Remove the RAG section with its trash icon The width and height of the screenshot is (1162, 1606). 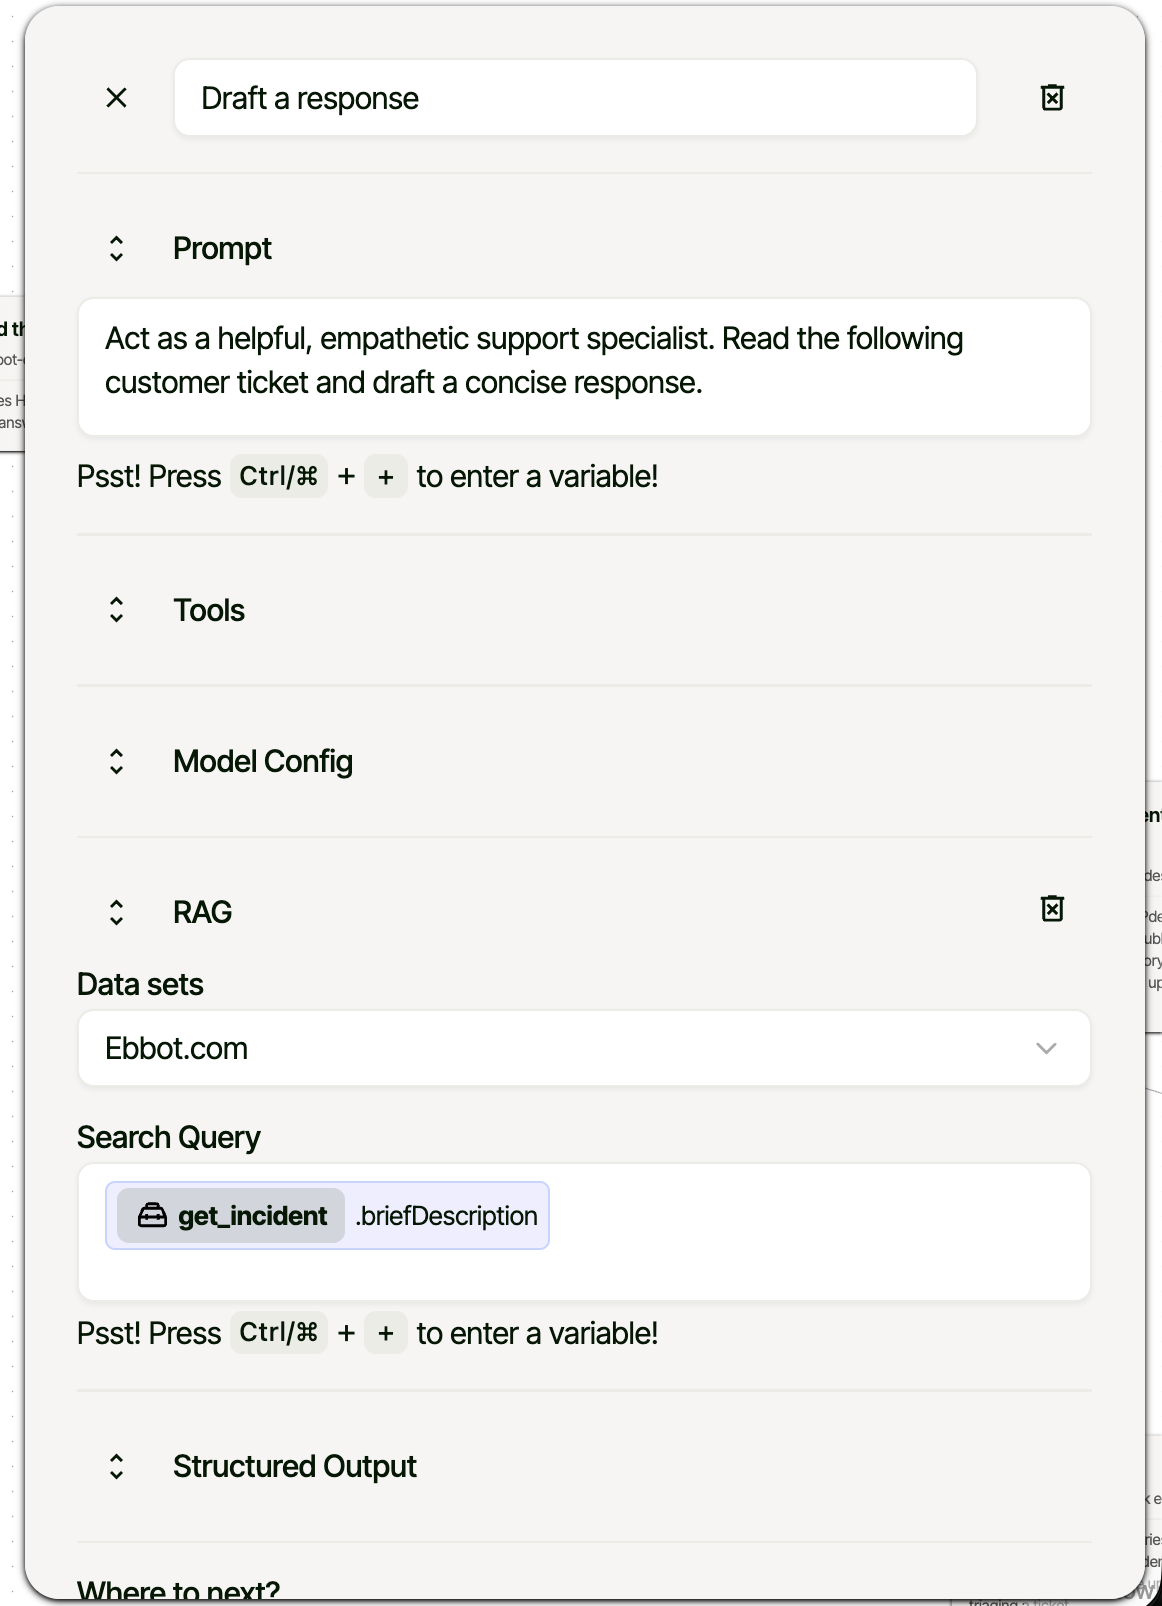click(x=1052, y=909)
